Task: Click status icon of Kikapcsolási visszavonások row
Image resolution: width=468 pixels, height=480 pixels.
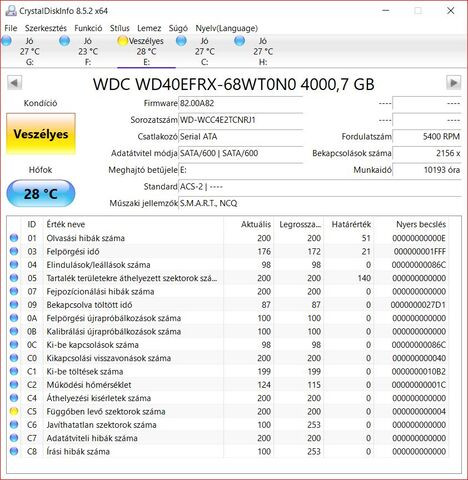Action: [x=14, y=358]
